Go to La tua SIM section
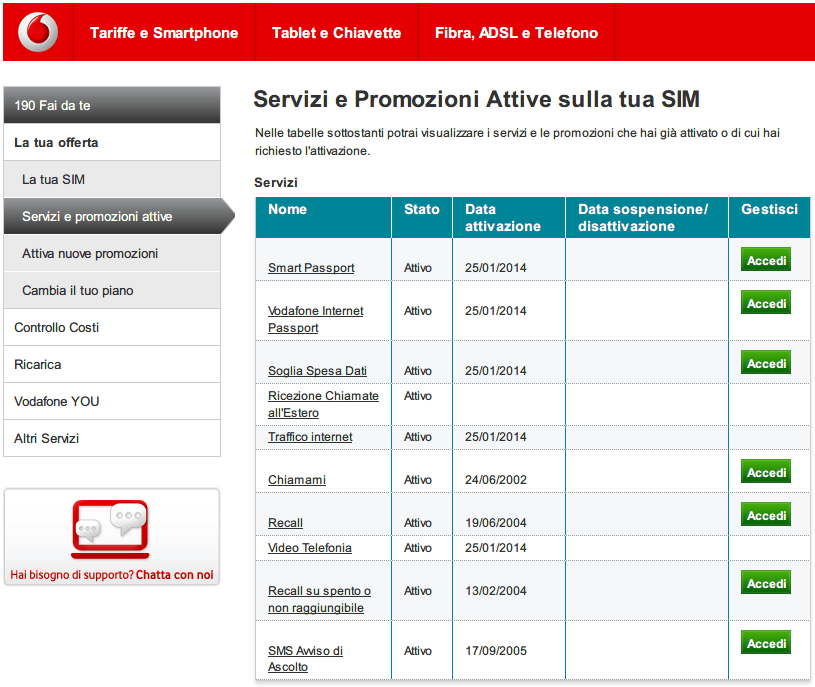Screen dimensions: 815x687 click(x=112, y=179)
